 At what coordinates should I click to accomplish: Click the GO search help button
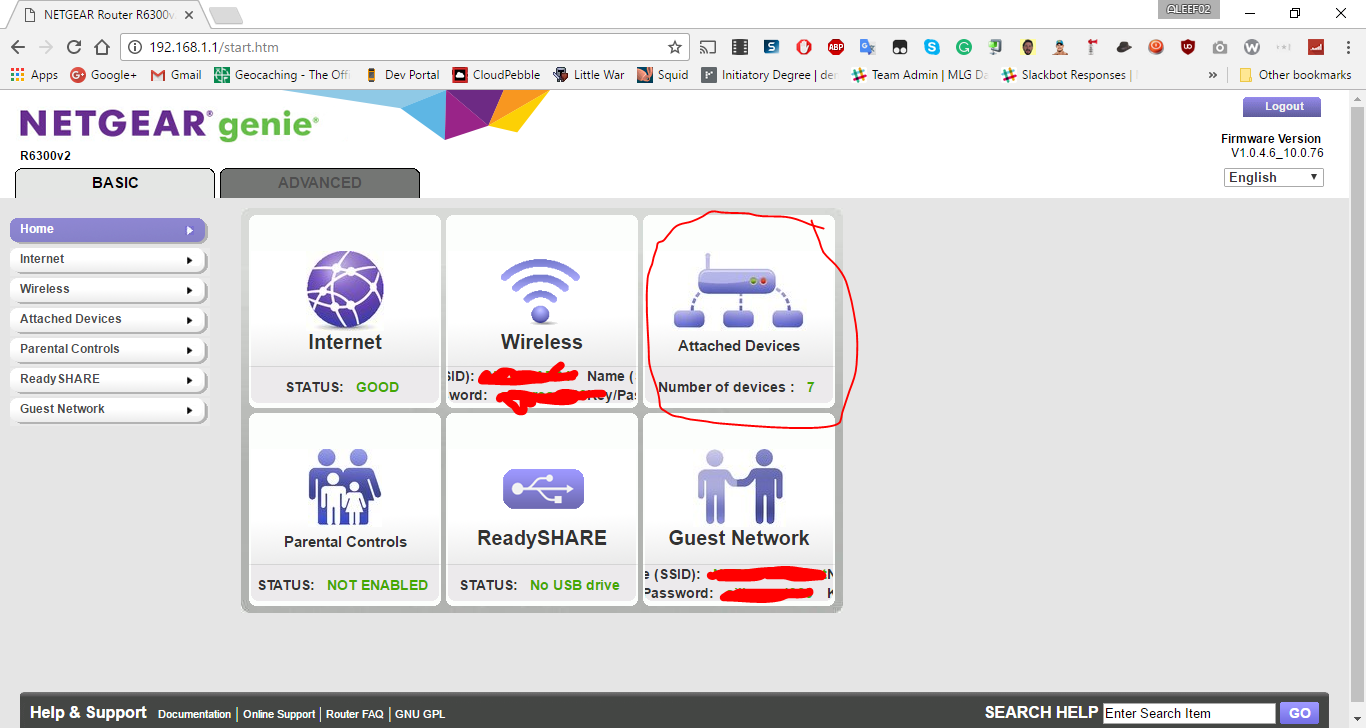(1299, 712)
